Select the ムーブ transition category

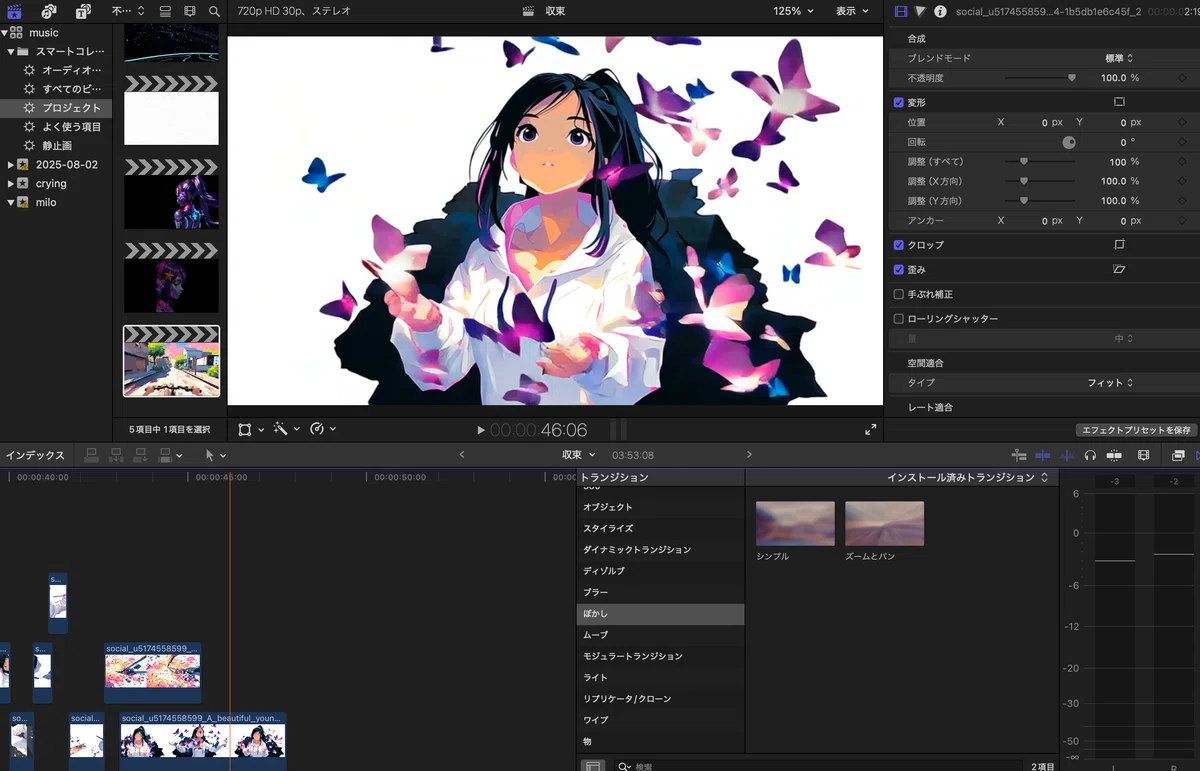click(x=660, y=635)
